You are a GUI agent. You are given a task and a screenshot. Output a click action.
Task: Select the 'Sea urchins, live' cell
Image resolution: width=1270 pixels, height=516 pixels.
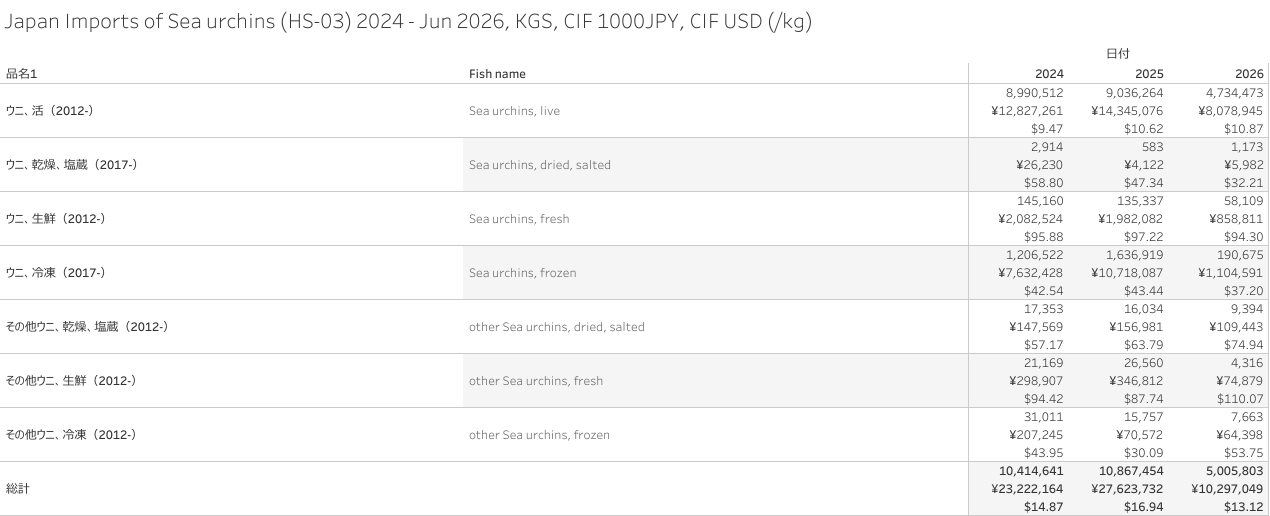tap(514, 111)
